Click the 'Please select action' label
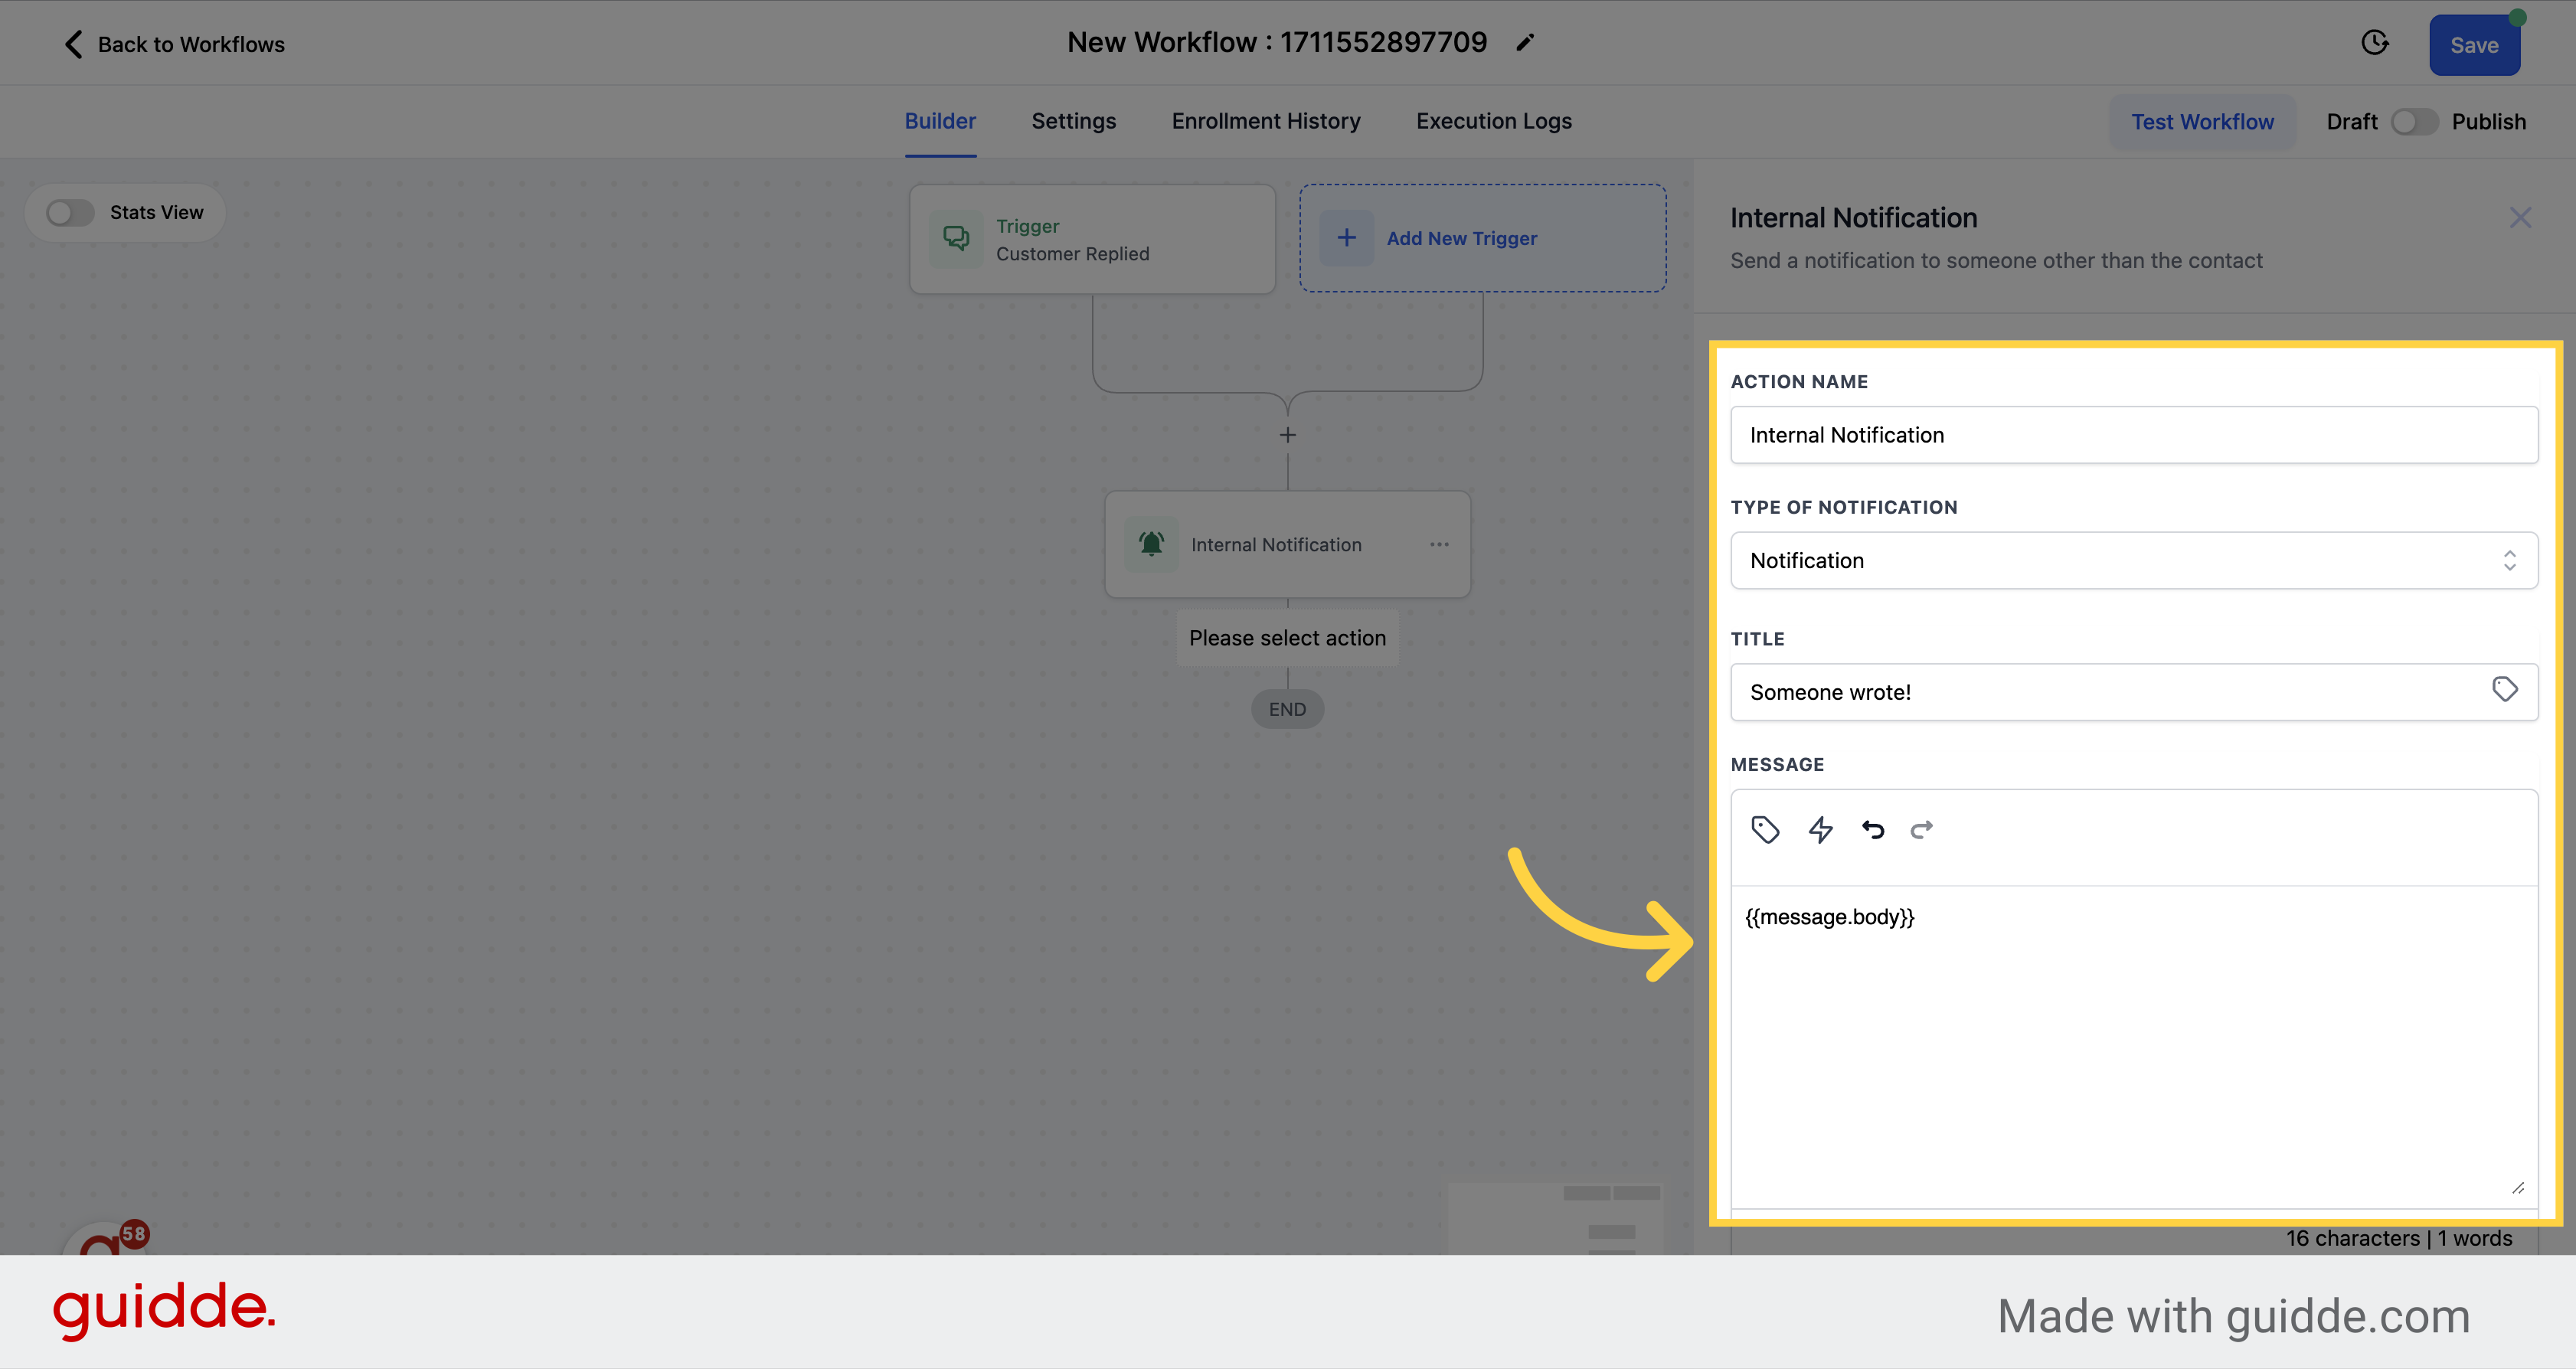This screenshot has height=1369, width=2576. pos(1287,638)
